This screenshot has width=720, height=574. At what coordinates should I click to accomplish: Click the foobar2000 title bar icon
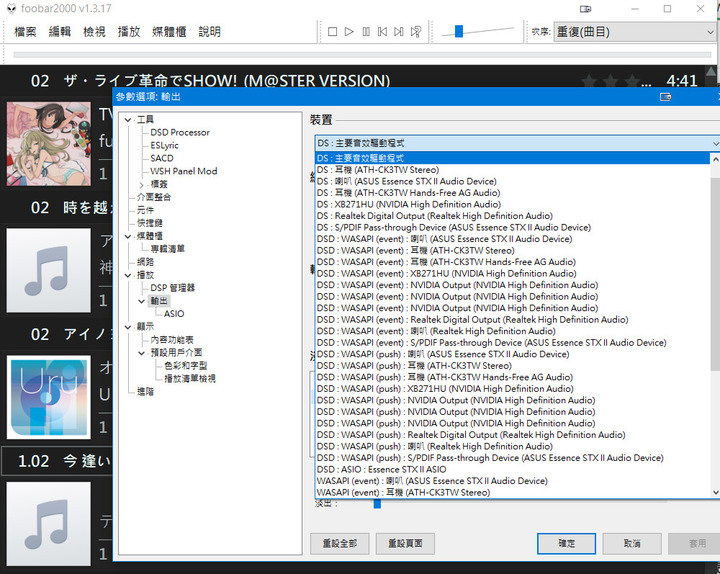pyautogui.click(x=12, y=8)
